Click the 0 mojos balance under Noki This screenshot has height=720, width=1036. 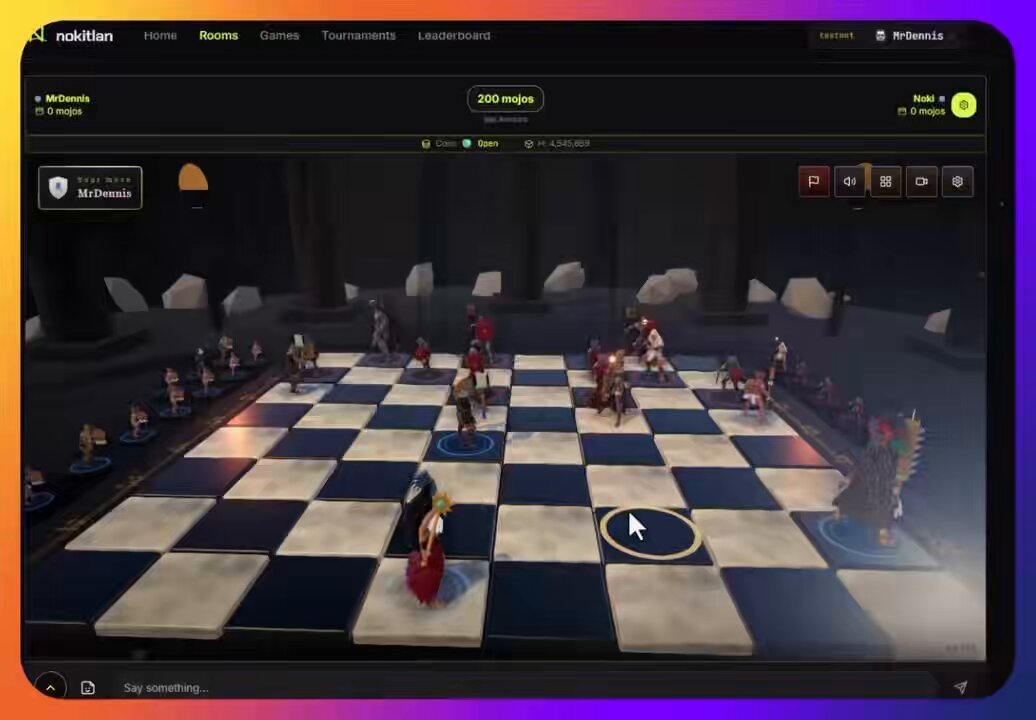click(x=928, y=111)
